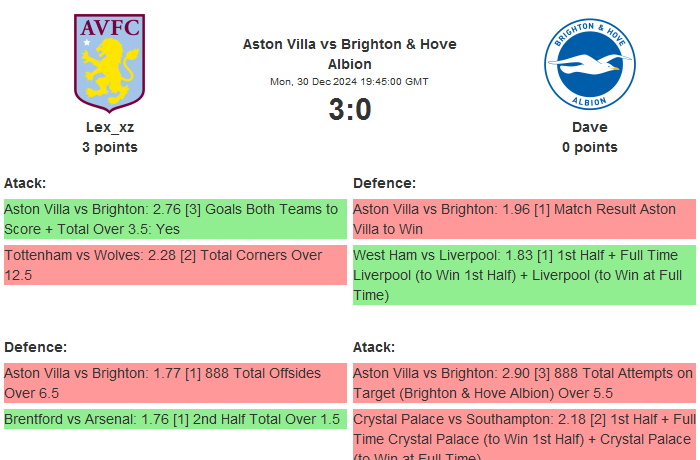Click the Aston Villa AVFC crest
Screen dimensions: 700x460
pyautogui.click(x=110, y=62)
